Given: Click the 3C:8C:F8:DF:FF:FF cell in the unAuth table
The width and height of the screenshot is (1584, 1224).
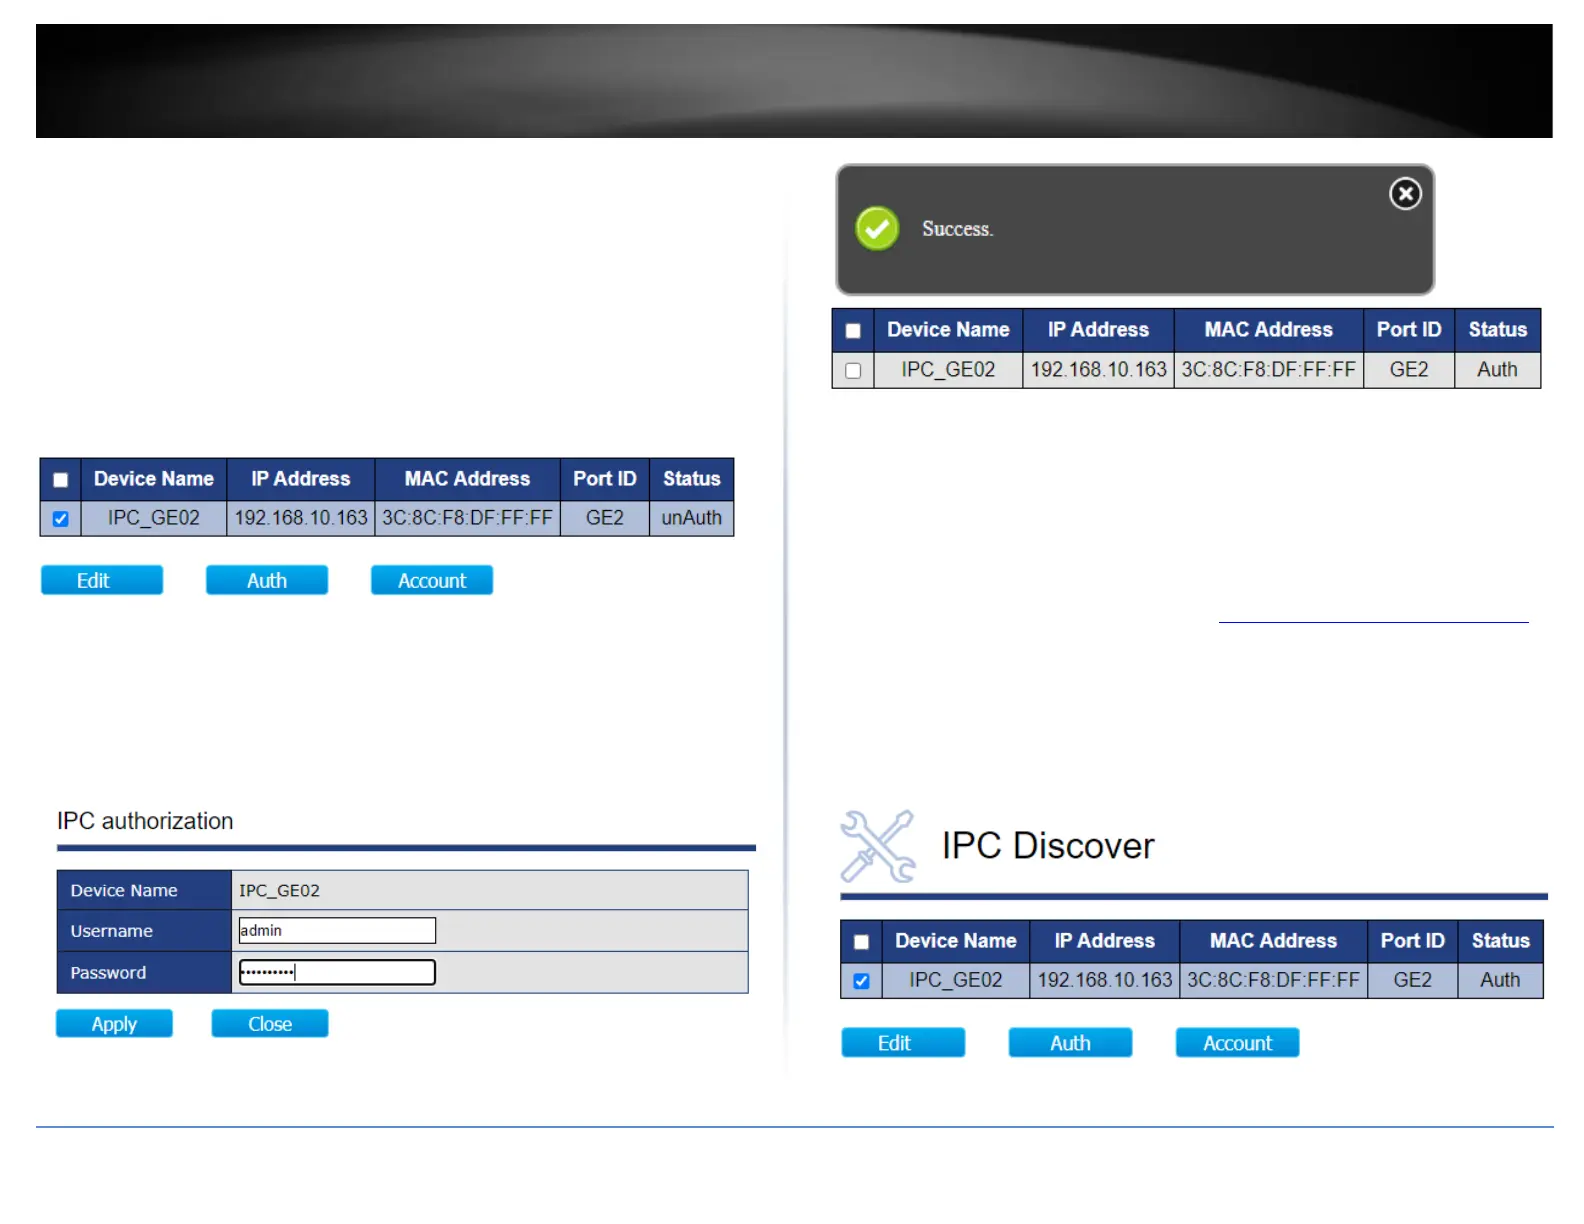Looking at the screenshot, I should click(x=467, y=518).
